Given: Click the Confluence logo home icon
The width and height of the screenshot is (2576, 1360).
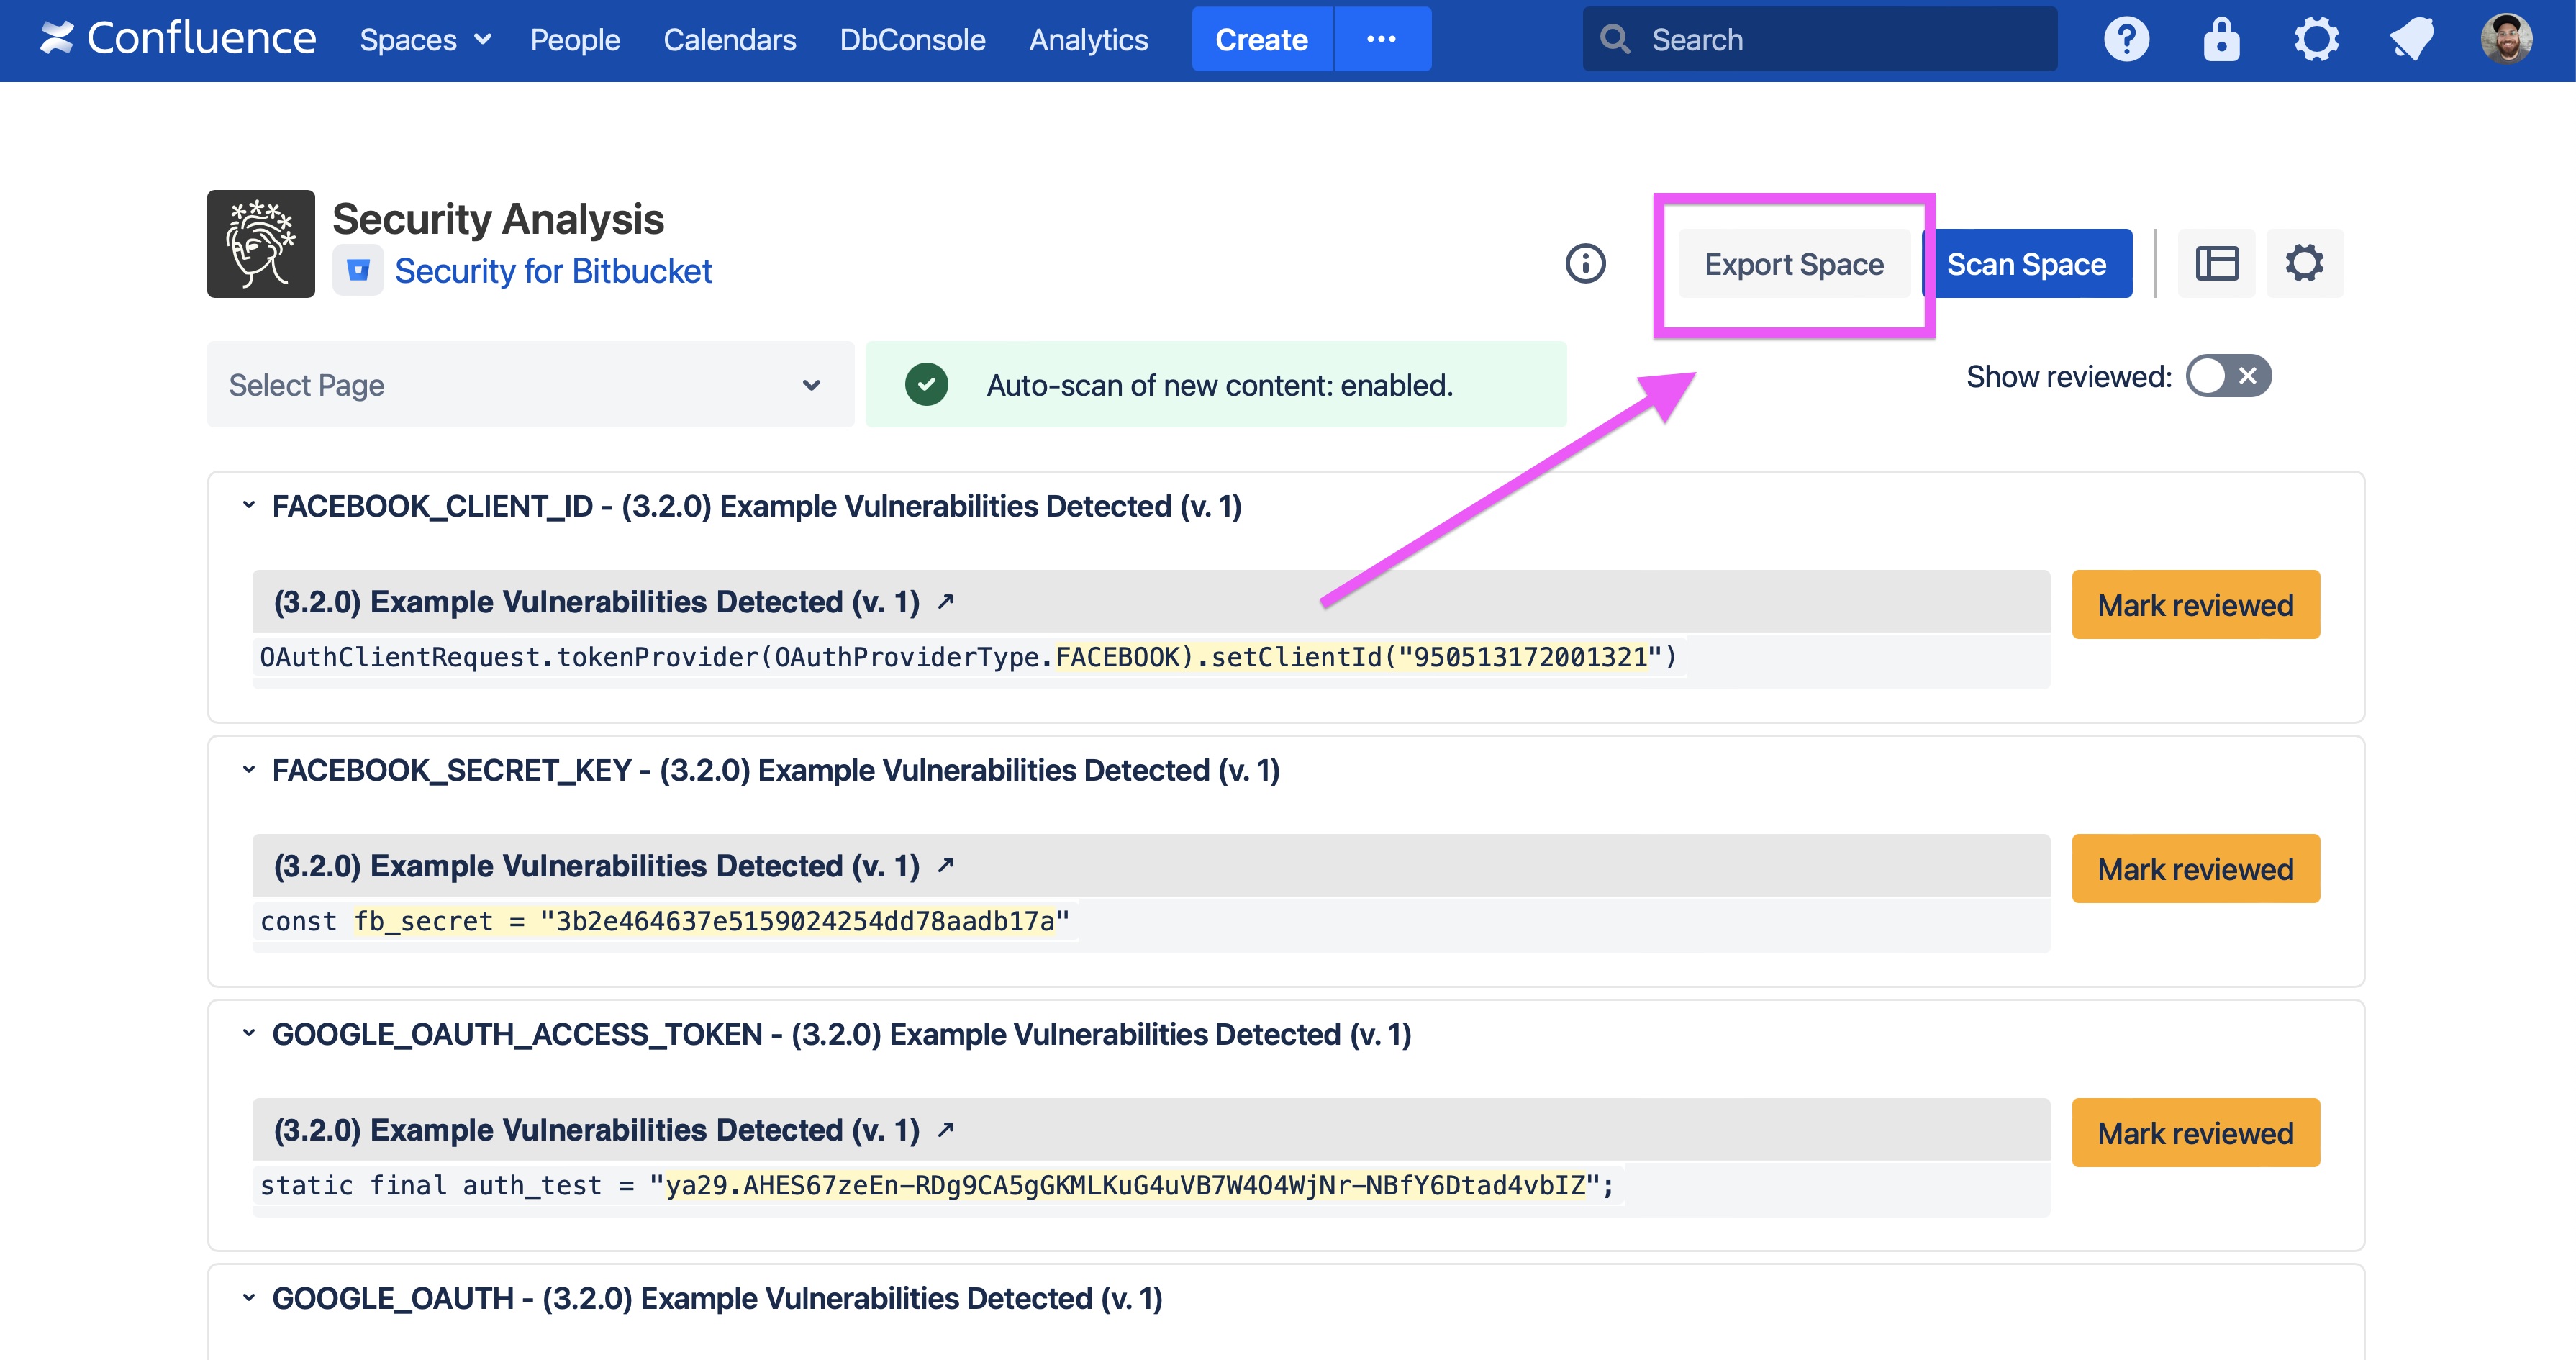Looking at the screenshot, I should point(58,39).
